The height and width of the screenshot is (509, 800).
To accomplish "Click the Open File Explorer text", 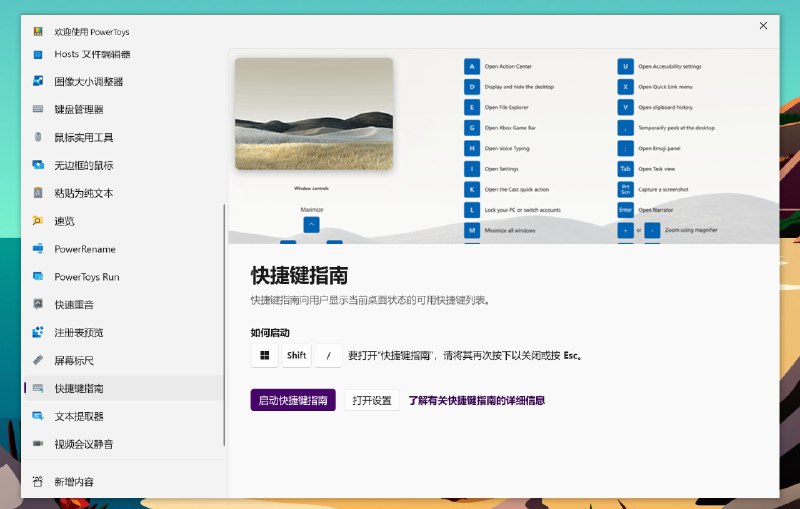I will pos(507,107).
